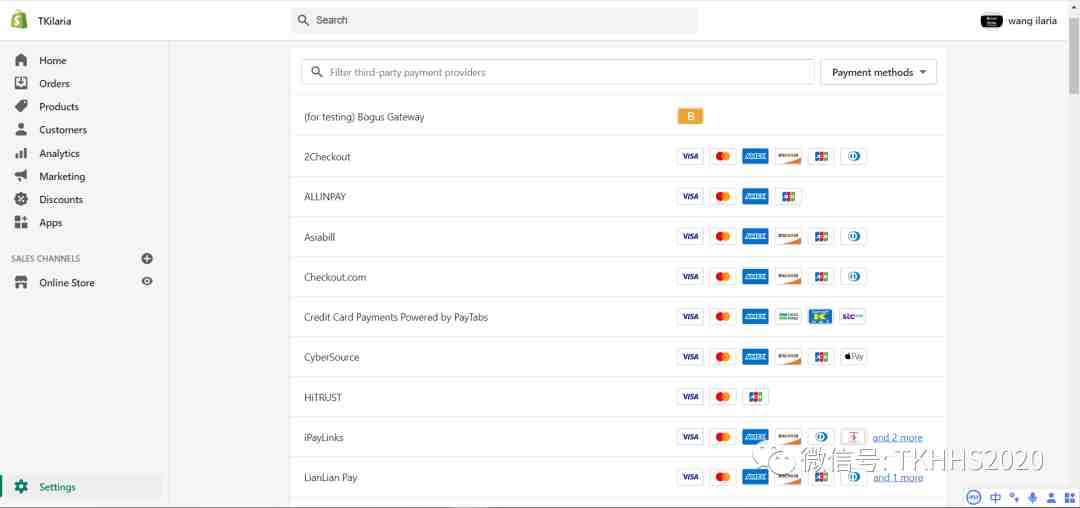Click the Shopify logo icon

pyautogui.click(x=19, y=20)
